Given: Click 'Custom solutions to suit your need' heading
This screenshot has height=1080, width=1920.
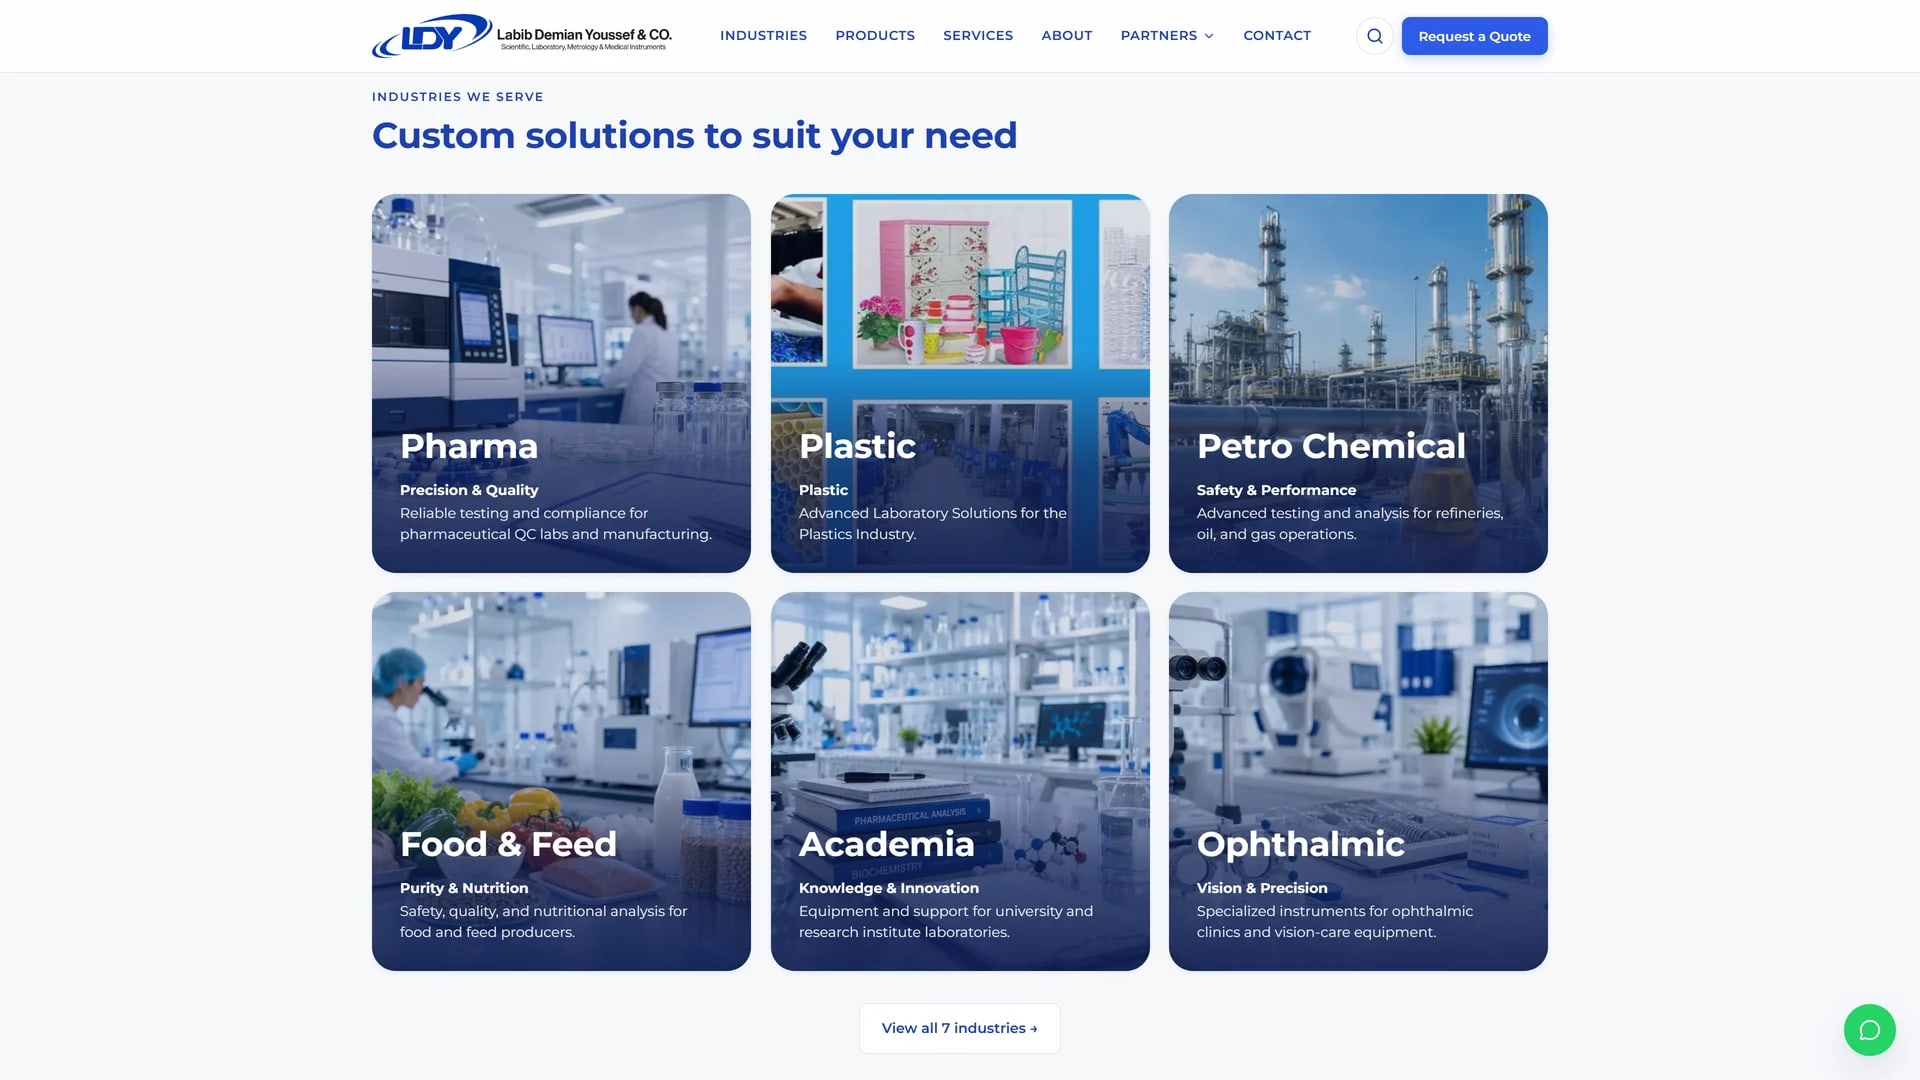Looking at the screenshot, I should [x=694, y=135].
